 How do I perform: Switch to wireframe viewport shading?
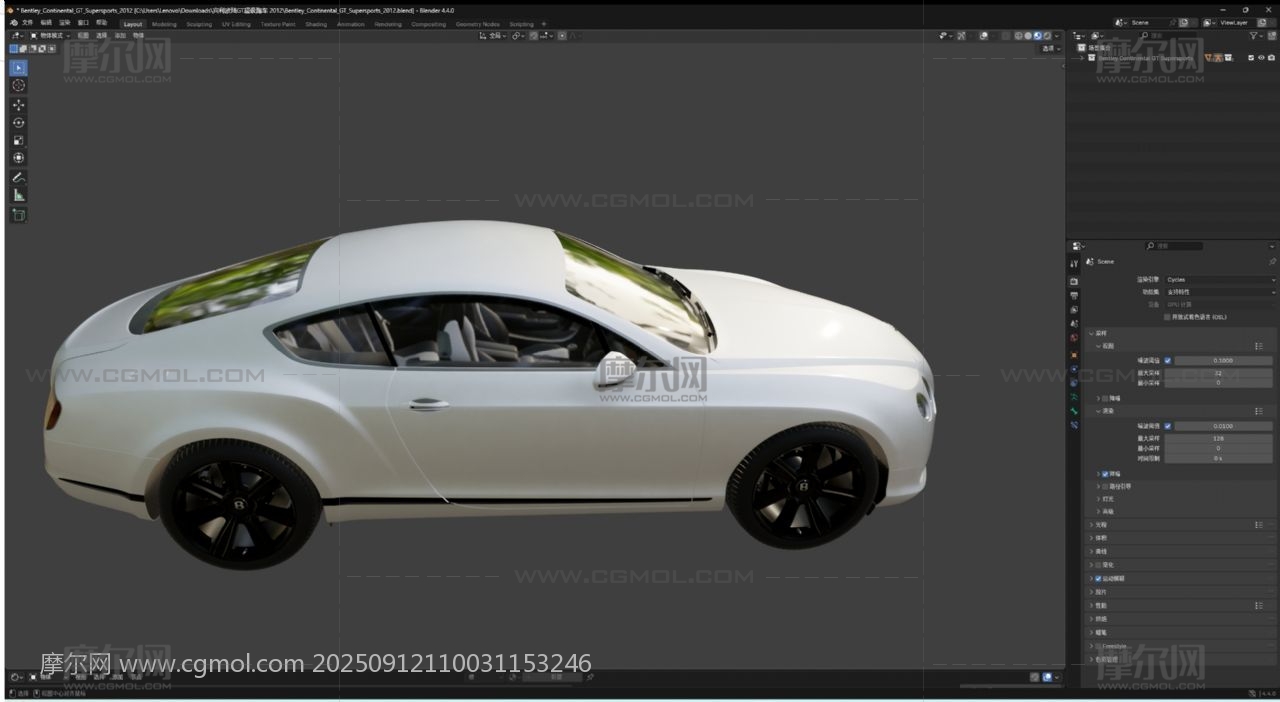tap(1019, 36)
